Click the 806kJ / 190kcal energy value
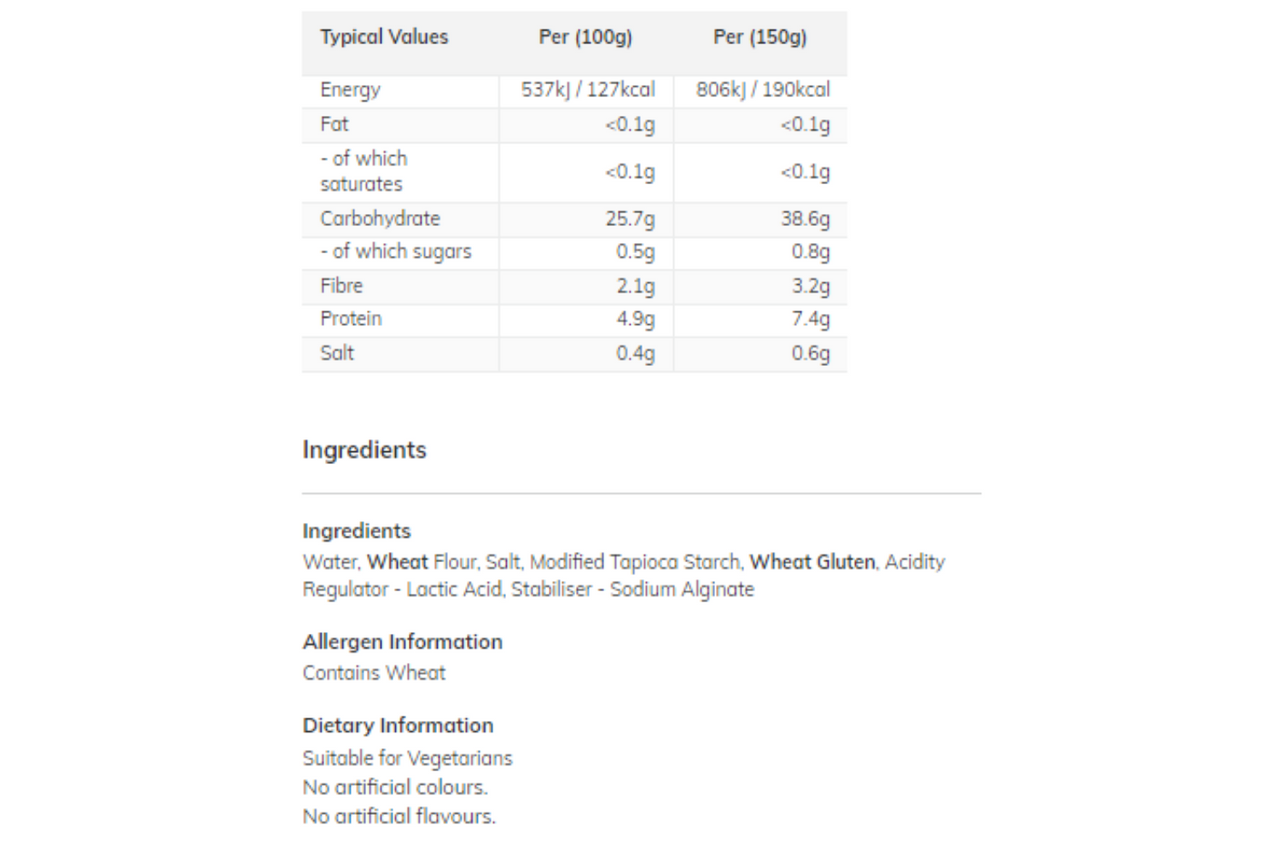This screenshot has height=853, width=1280. tap(763, 90)
